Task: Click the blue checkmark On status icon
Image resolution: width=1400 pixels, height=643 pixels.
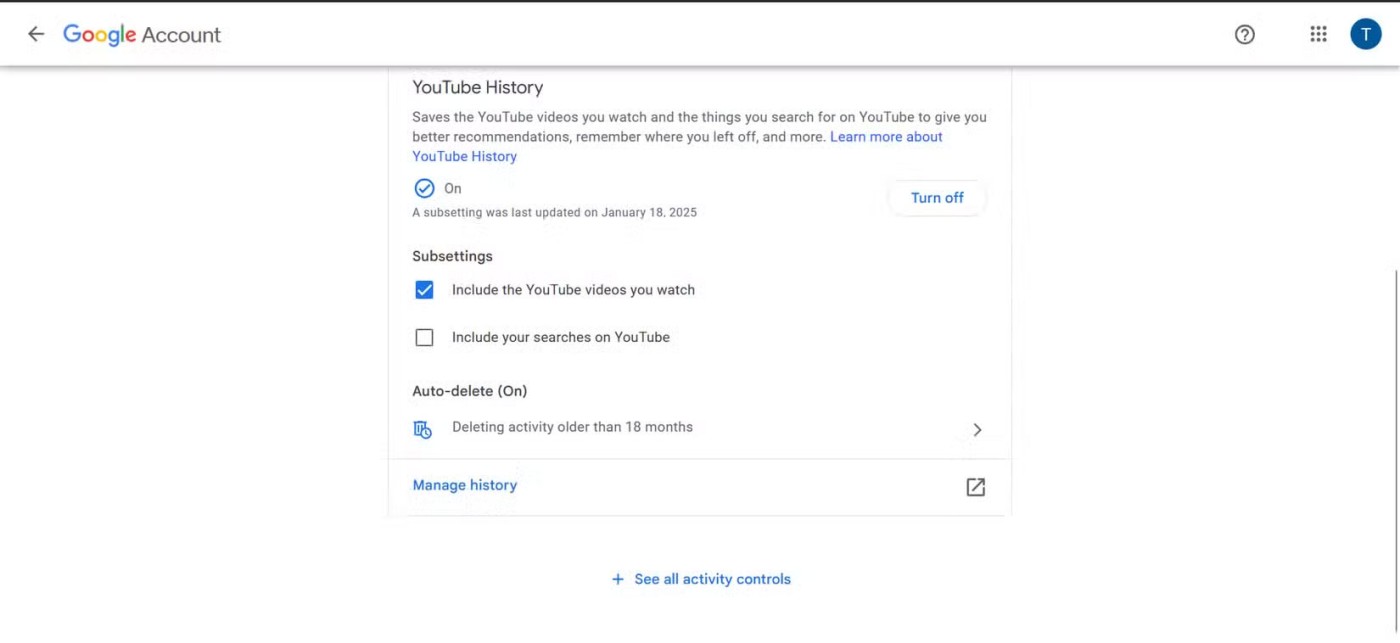Action: pyautogui.click(x=424, y=188)
